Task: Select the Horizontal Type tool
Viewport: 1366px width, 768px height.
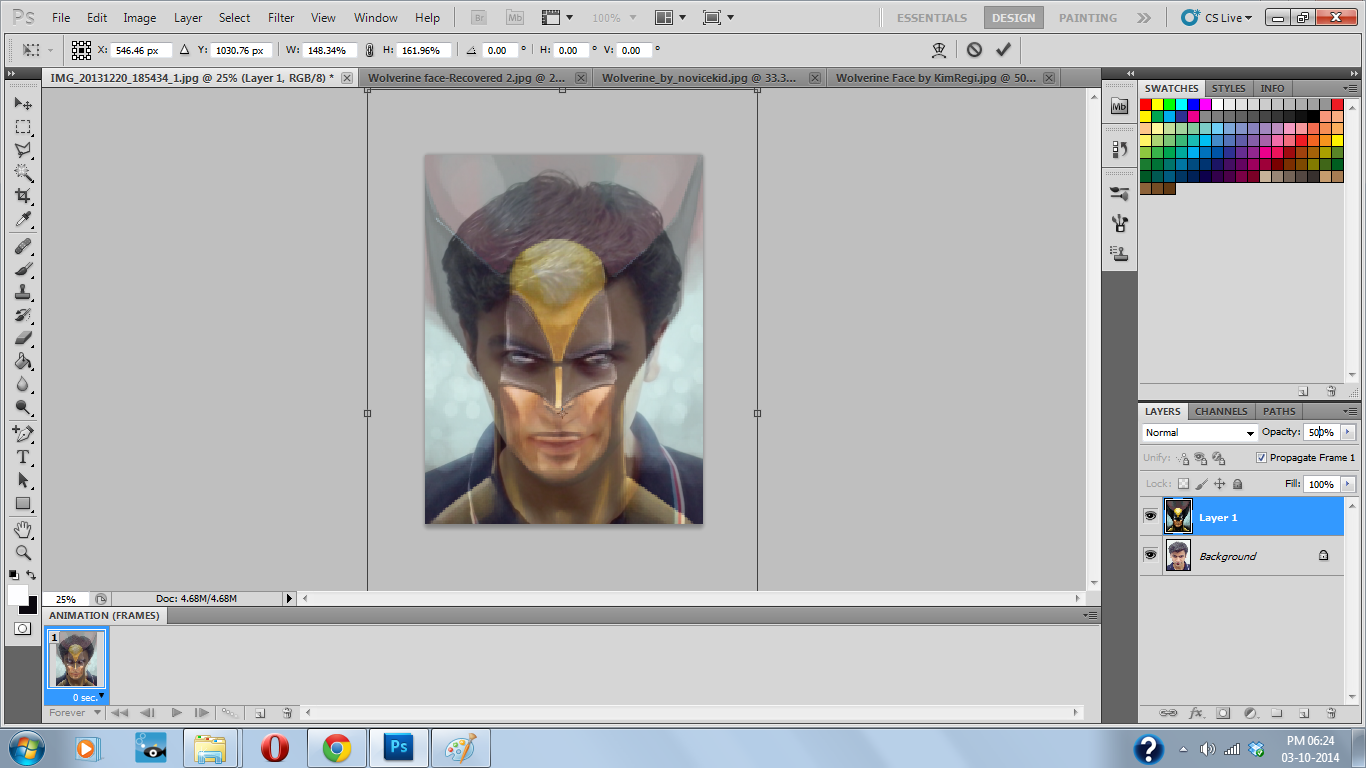Action: [x=22, y=457]
